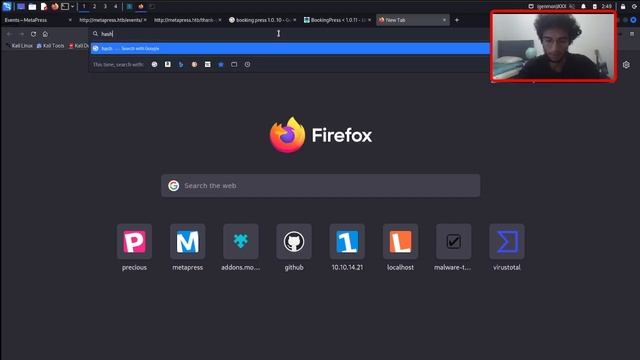Search this time in open Tabs

pyautogui.click(x=234, y=64)
